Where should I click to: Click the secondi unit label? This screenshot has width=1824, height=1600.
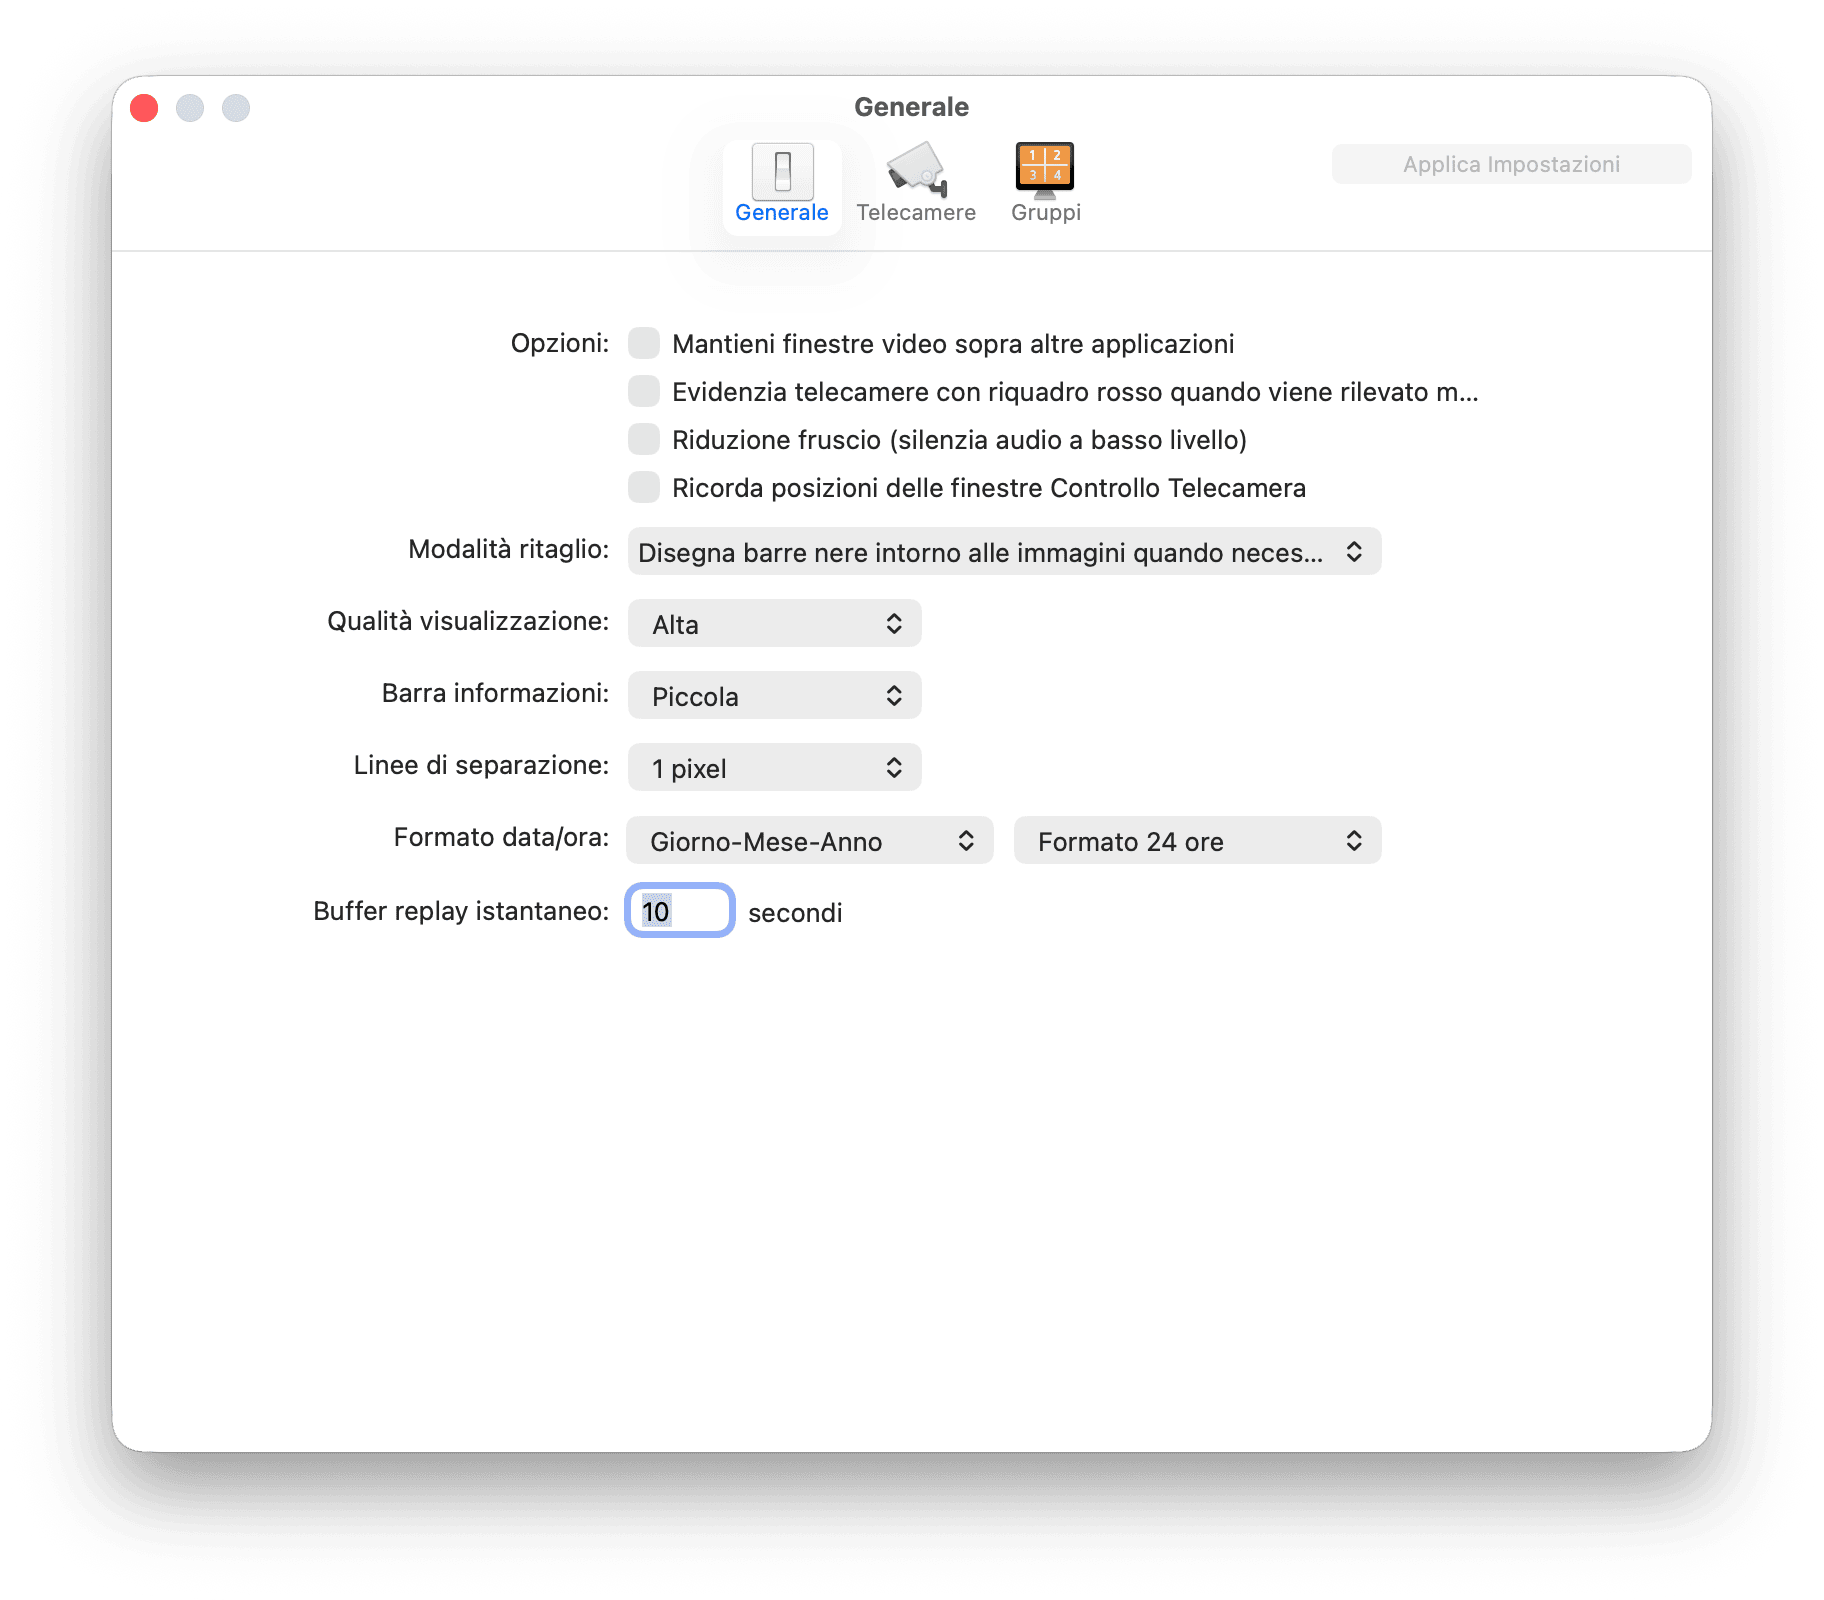[795, 913]
